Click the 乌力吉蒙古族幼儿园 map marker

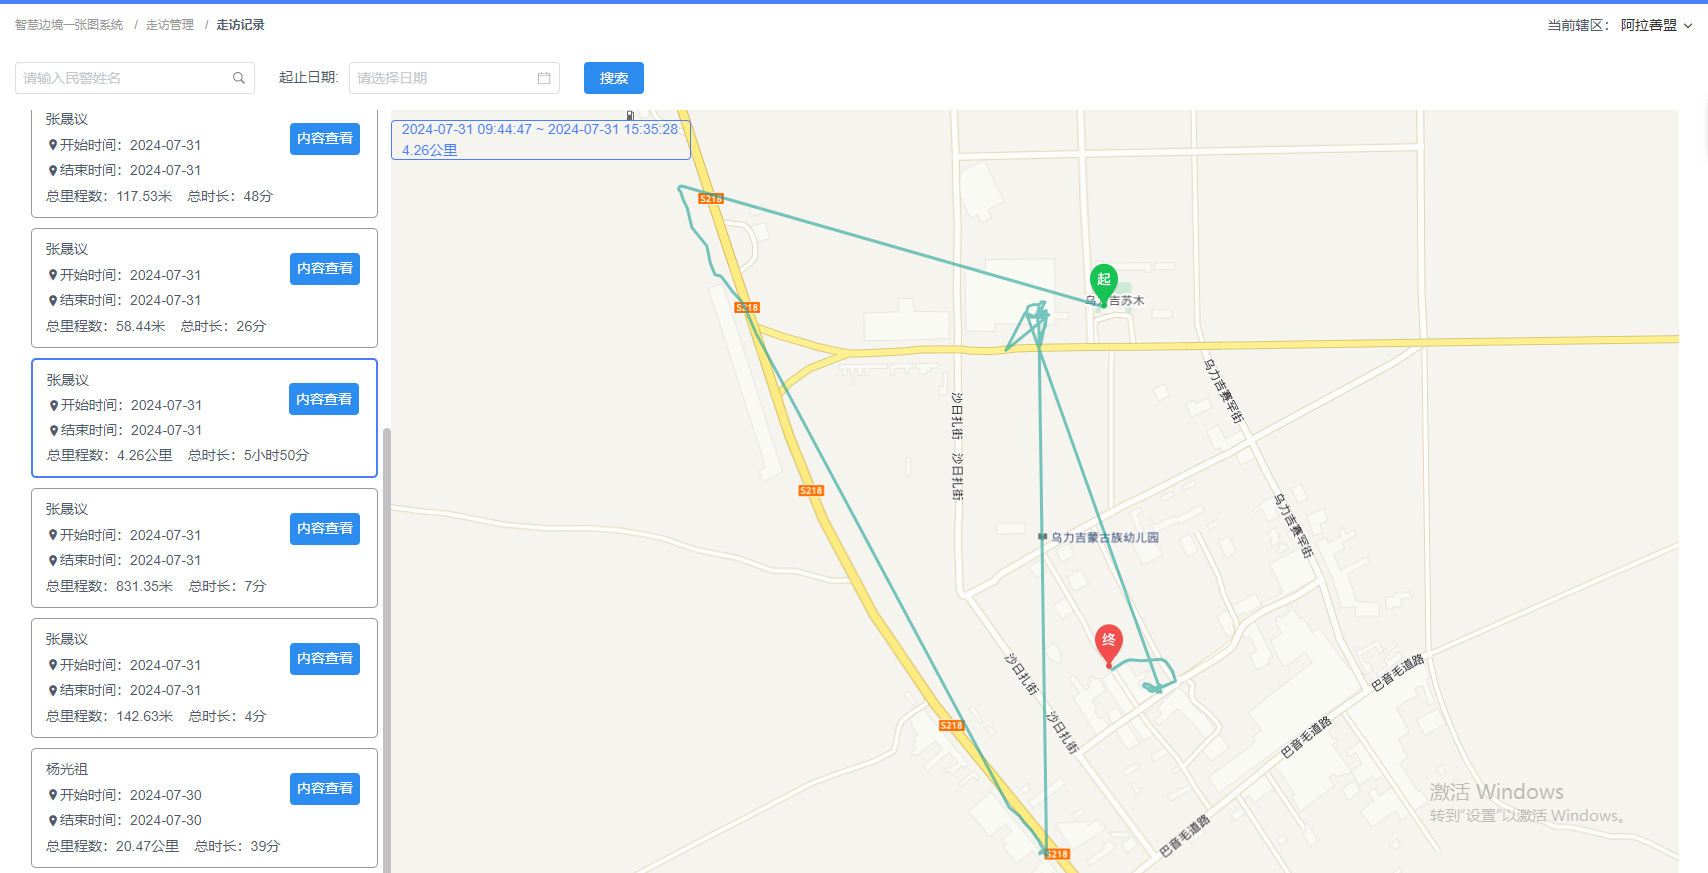(x=1042, y=537)
